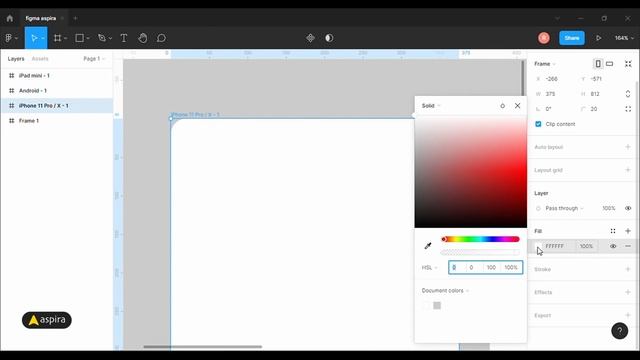640x360 pixels.
Task: Select the Android - 1 layer
Action: [57, 91]
